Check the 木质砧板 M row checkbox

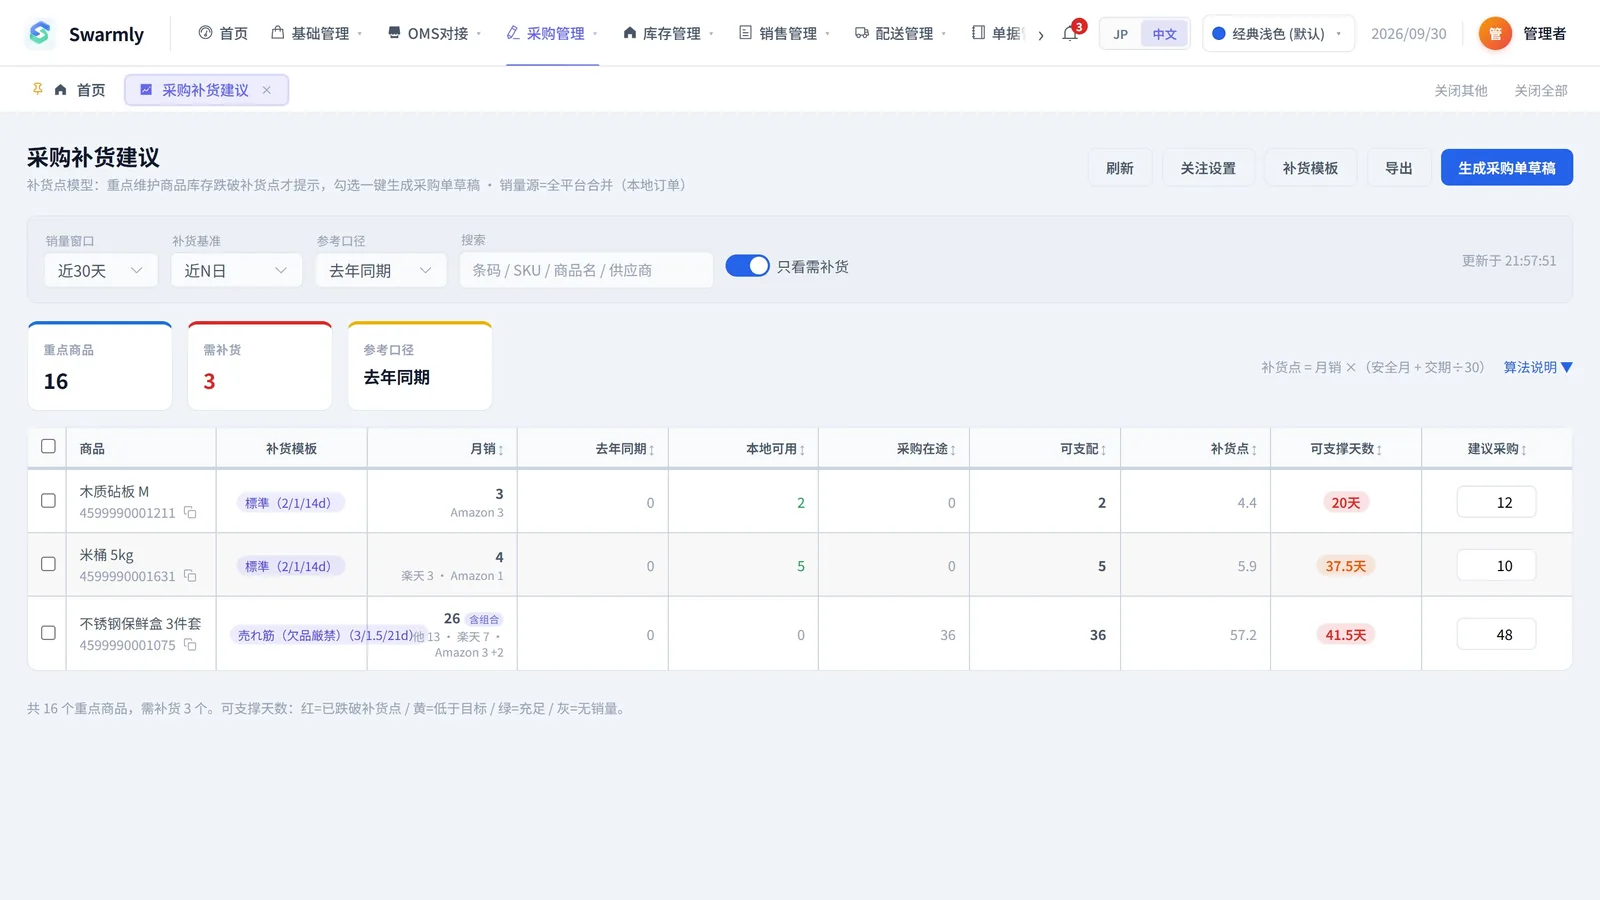pyautogui.click(x=48, y=500)
